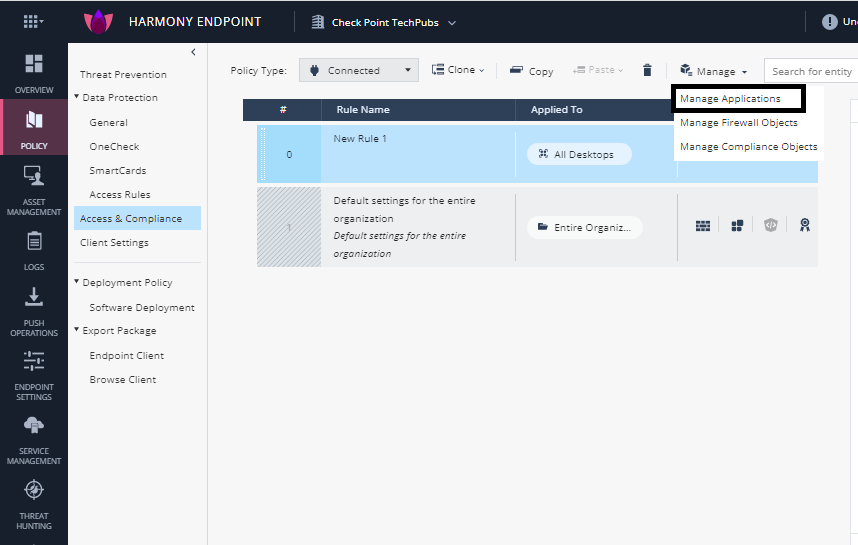Click the Search for entity field
Image resolution: width=858 pixels, height=545 pixels.
811,71
